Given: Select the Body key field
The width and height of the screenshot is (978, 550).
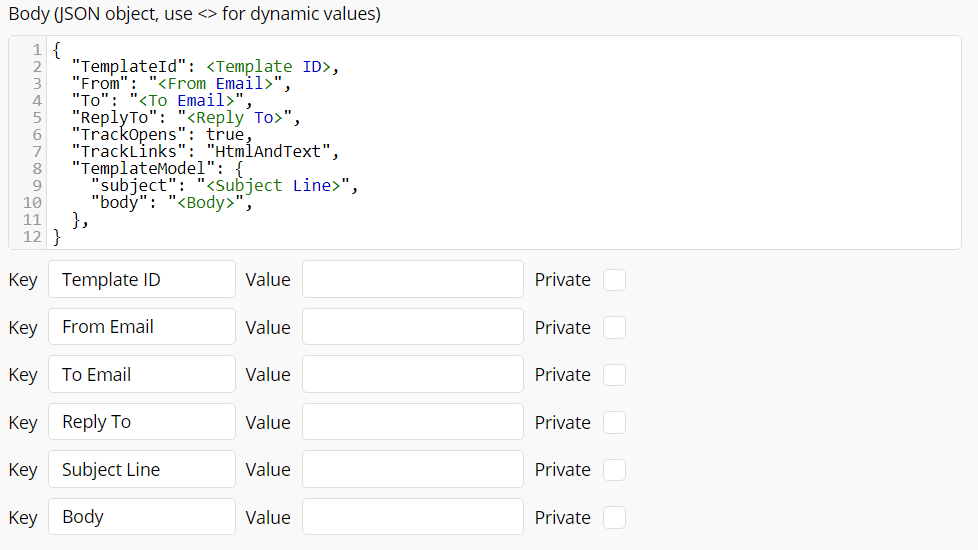Looking at the screenshot, I should (x=141, y=517).
